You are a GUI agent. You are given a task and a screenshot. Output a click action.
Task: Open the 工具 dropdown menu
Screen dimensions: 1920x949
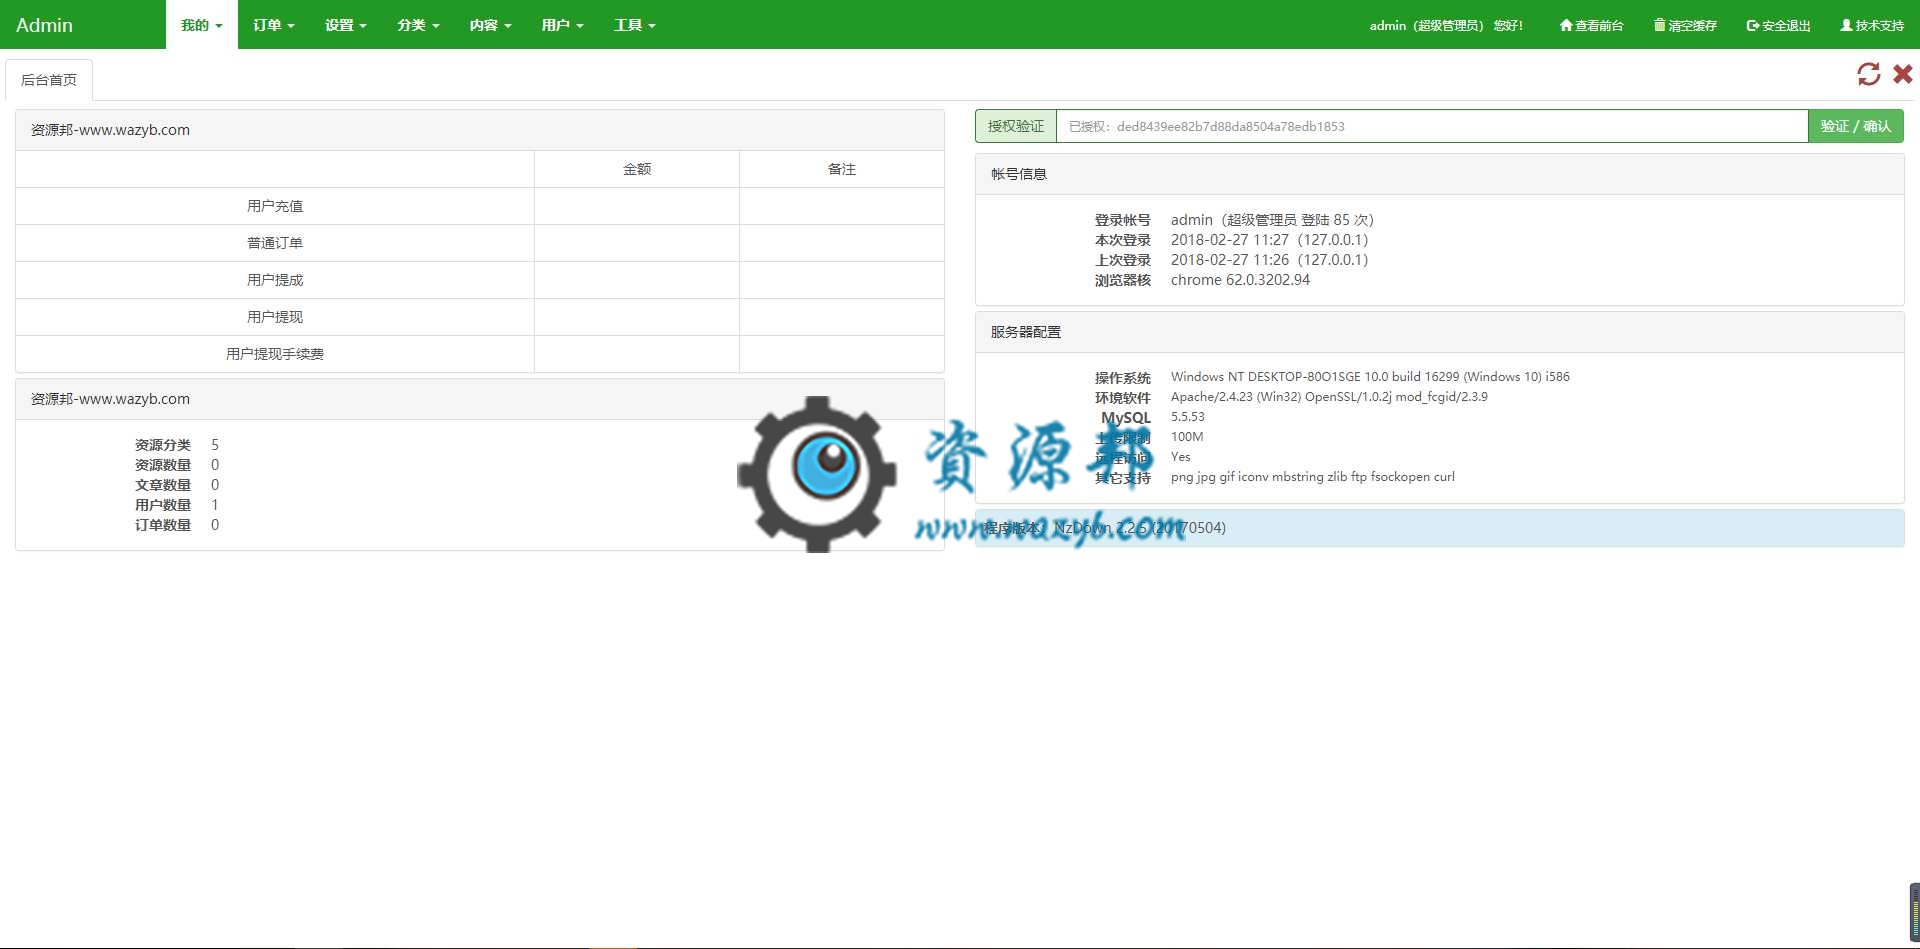[x=634, y=25]
